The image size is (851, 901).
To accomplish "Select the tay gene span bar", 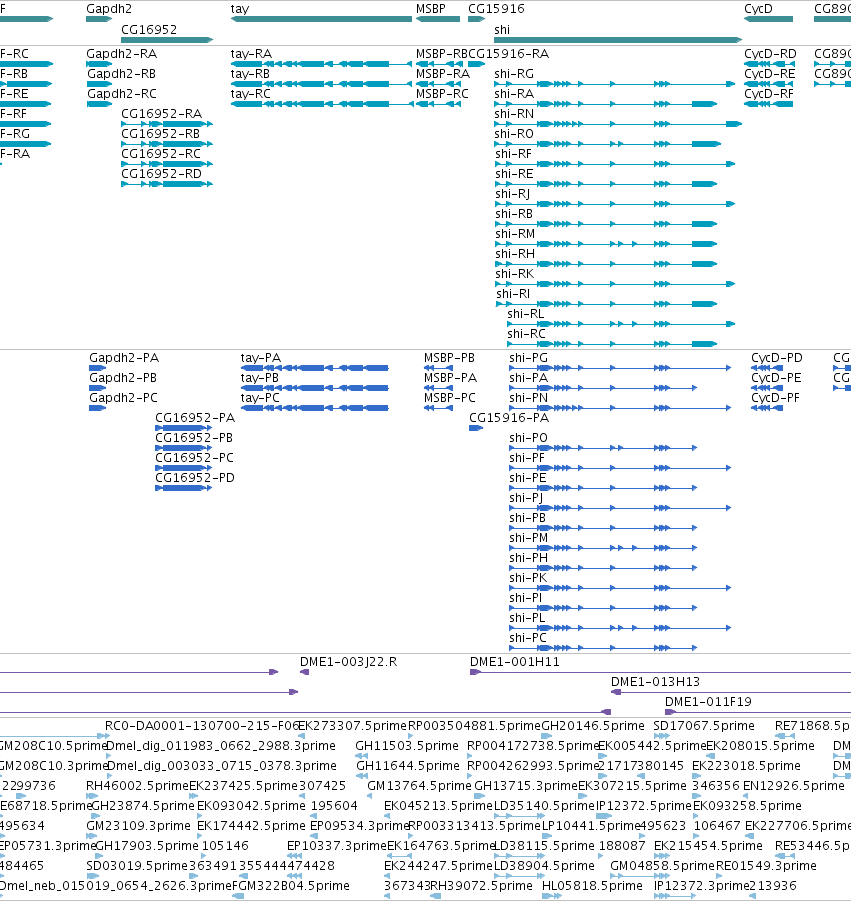I will click(321, 19).
